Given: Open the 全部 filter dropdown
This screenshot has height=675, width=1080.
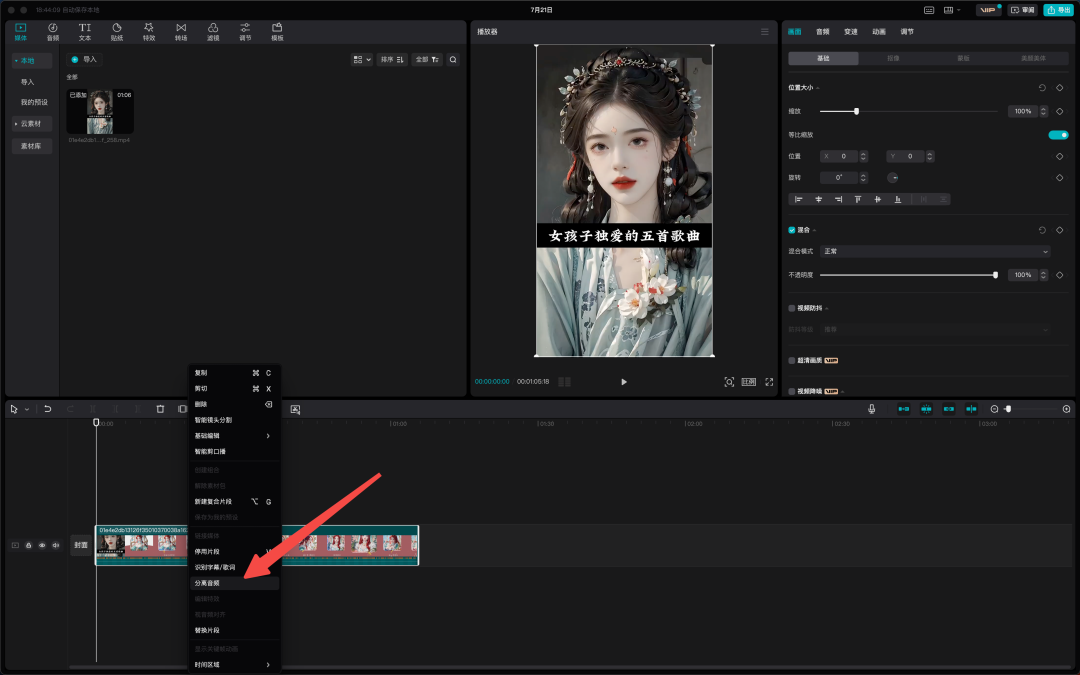Looking at the screenshot, I should [x=427, y=60].
